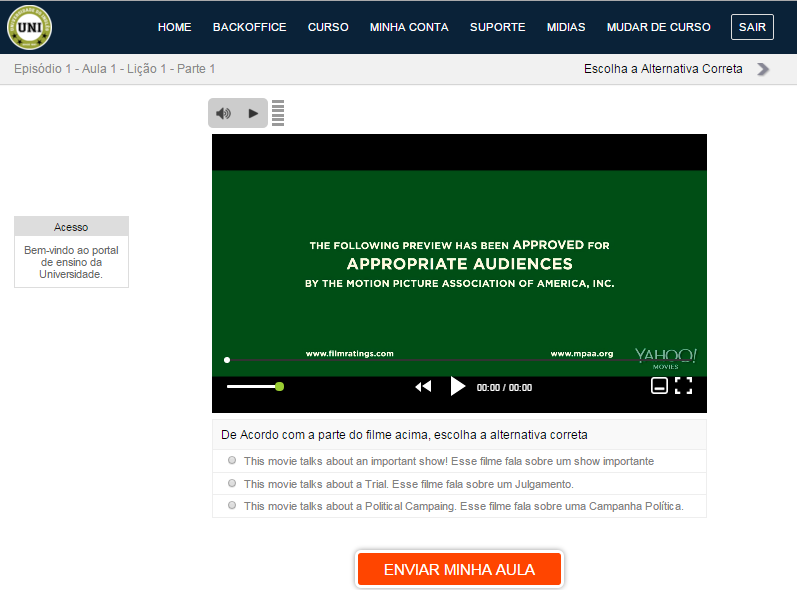Open the CURSO menu
This screenshot has width=797, height=590.
click(328, 27)
